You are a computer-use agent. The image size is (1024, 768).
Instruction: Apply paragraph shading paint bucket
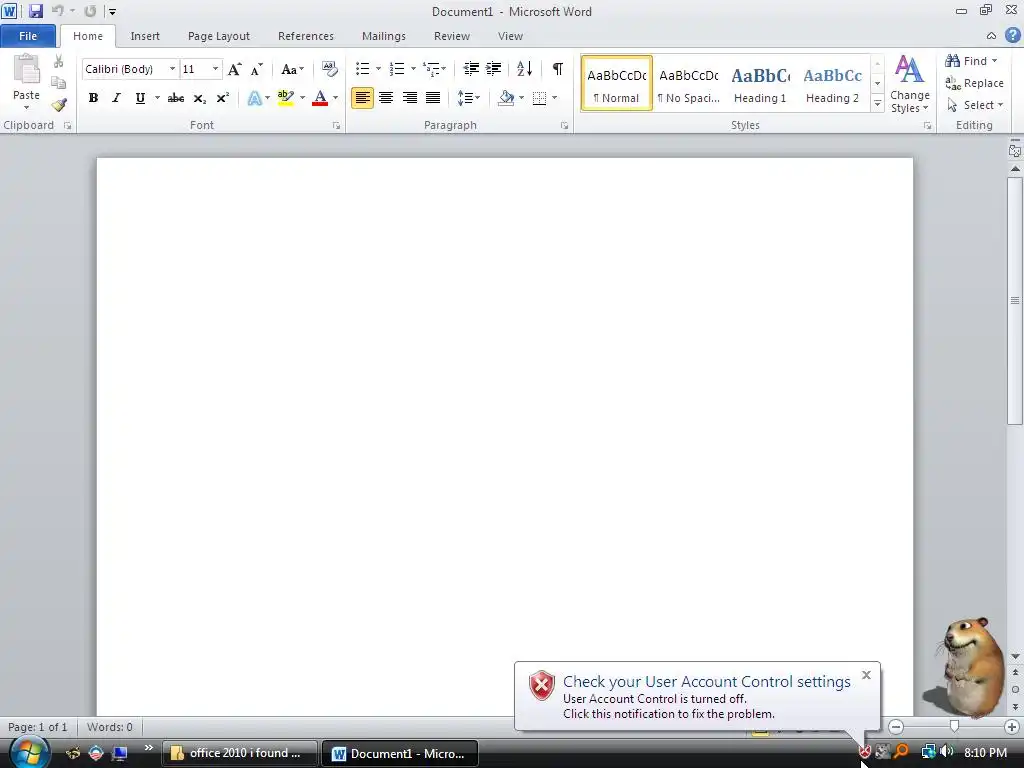point(506,98)
